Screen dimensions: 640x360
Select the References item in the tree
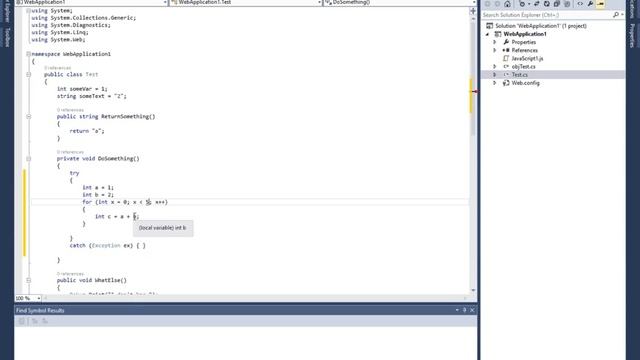(x=524, y=50)
